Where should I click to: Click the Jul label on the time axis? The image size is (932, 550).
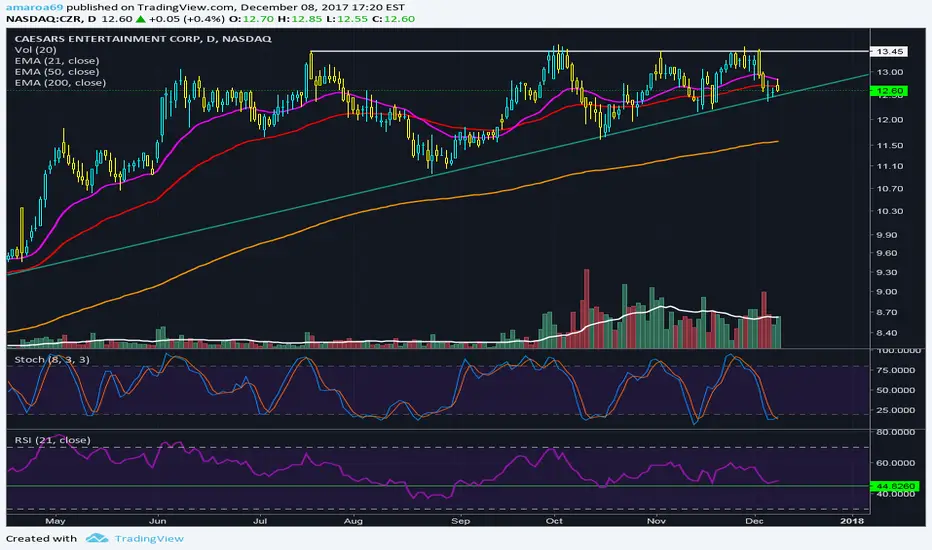260,521
